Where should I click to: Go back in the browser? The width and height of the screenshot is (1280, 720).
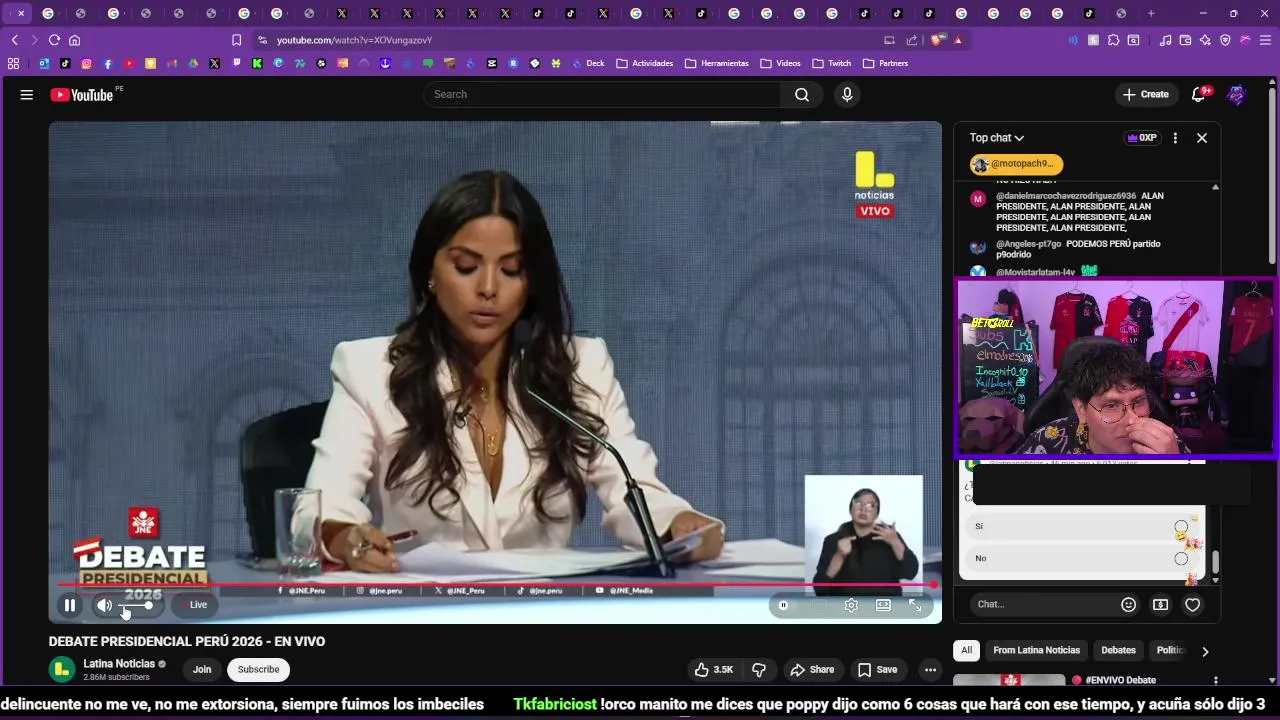(x=14, y=40)
